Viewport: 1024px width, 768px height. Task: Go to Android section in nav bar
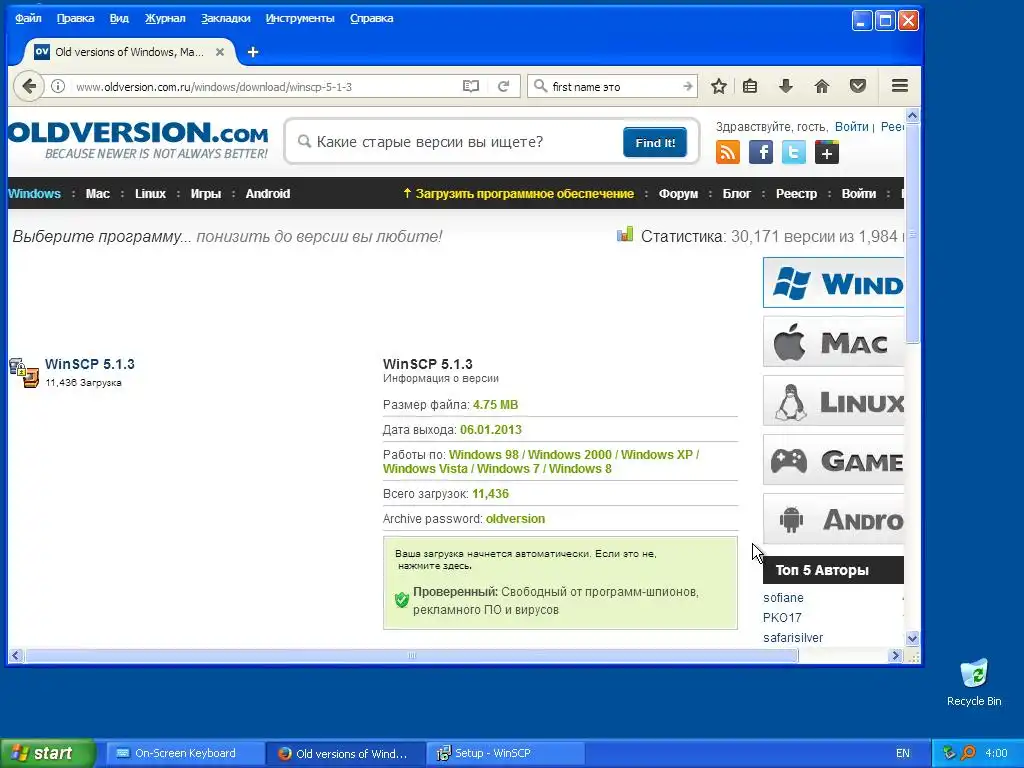268,193
